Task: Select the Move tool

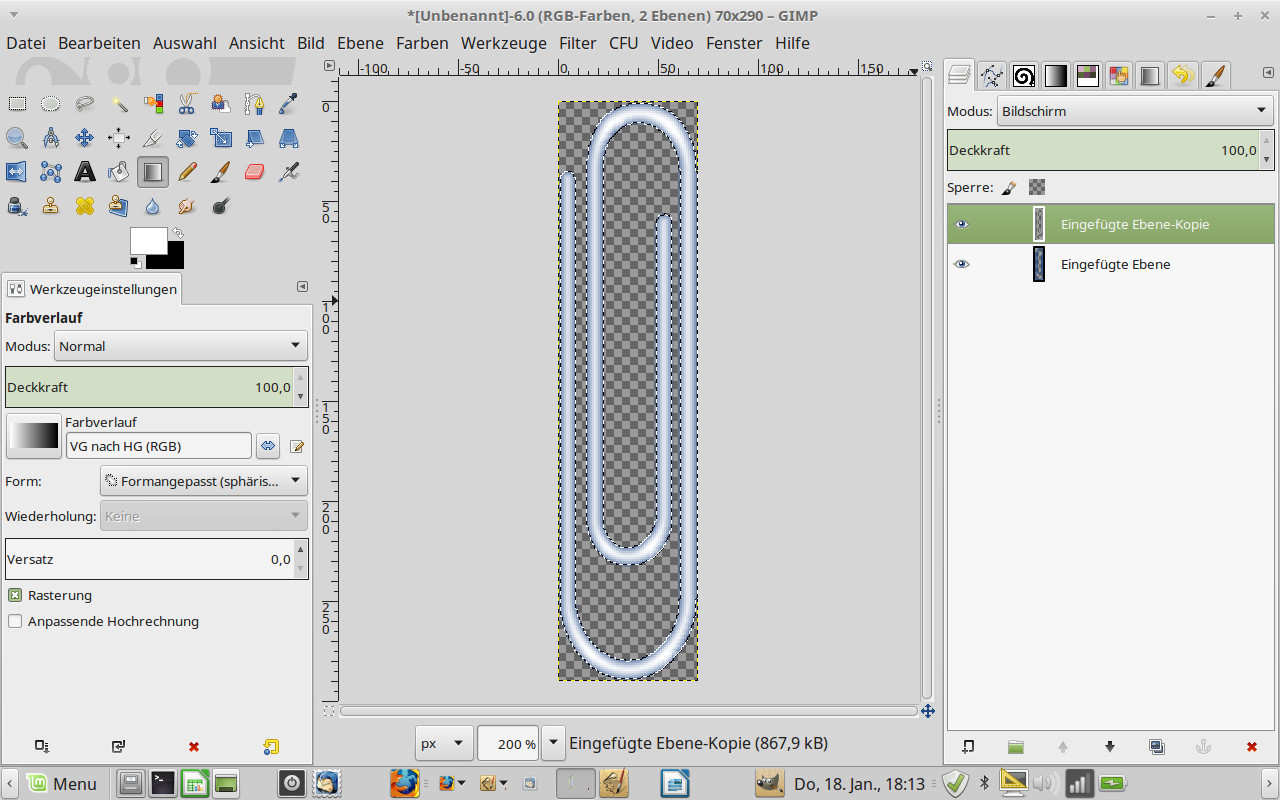Action: (85, 138)
